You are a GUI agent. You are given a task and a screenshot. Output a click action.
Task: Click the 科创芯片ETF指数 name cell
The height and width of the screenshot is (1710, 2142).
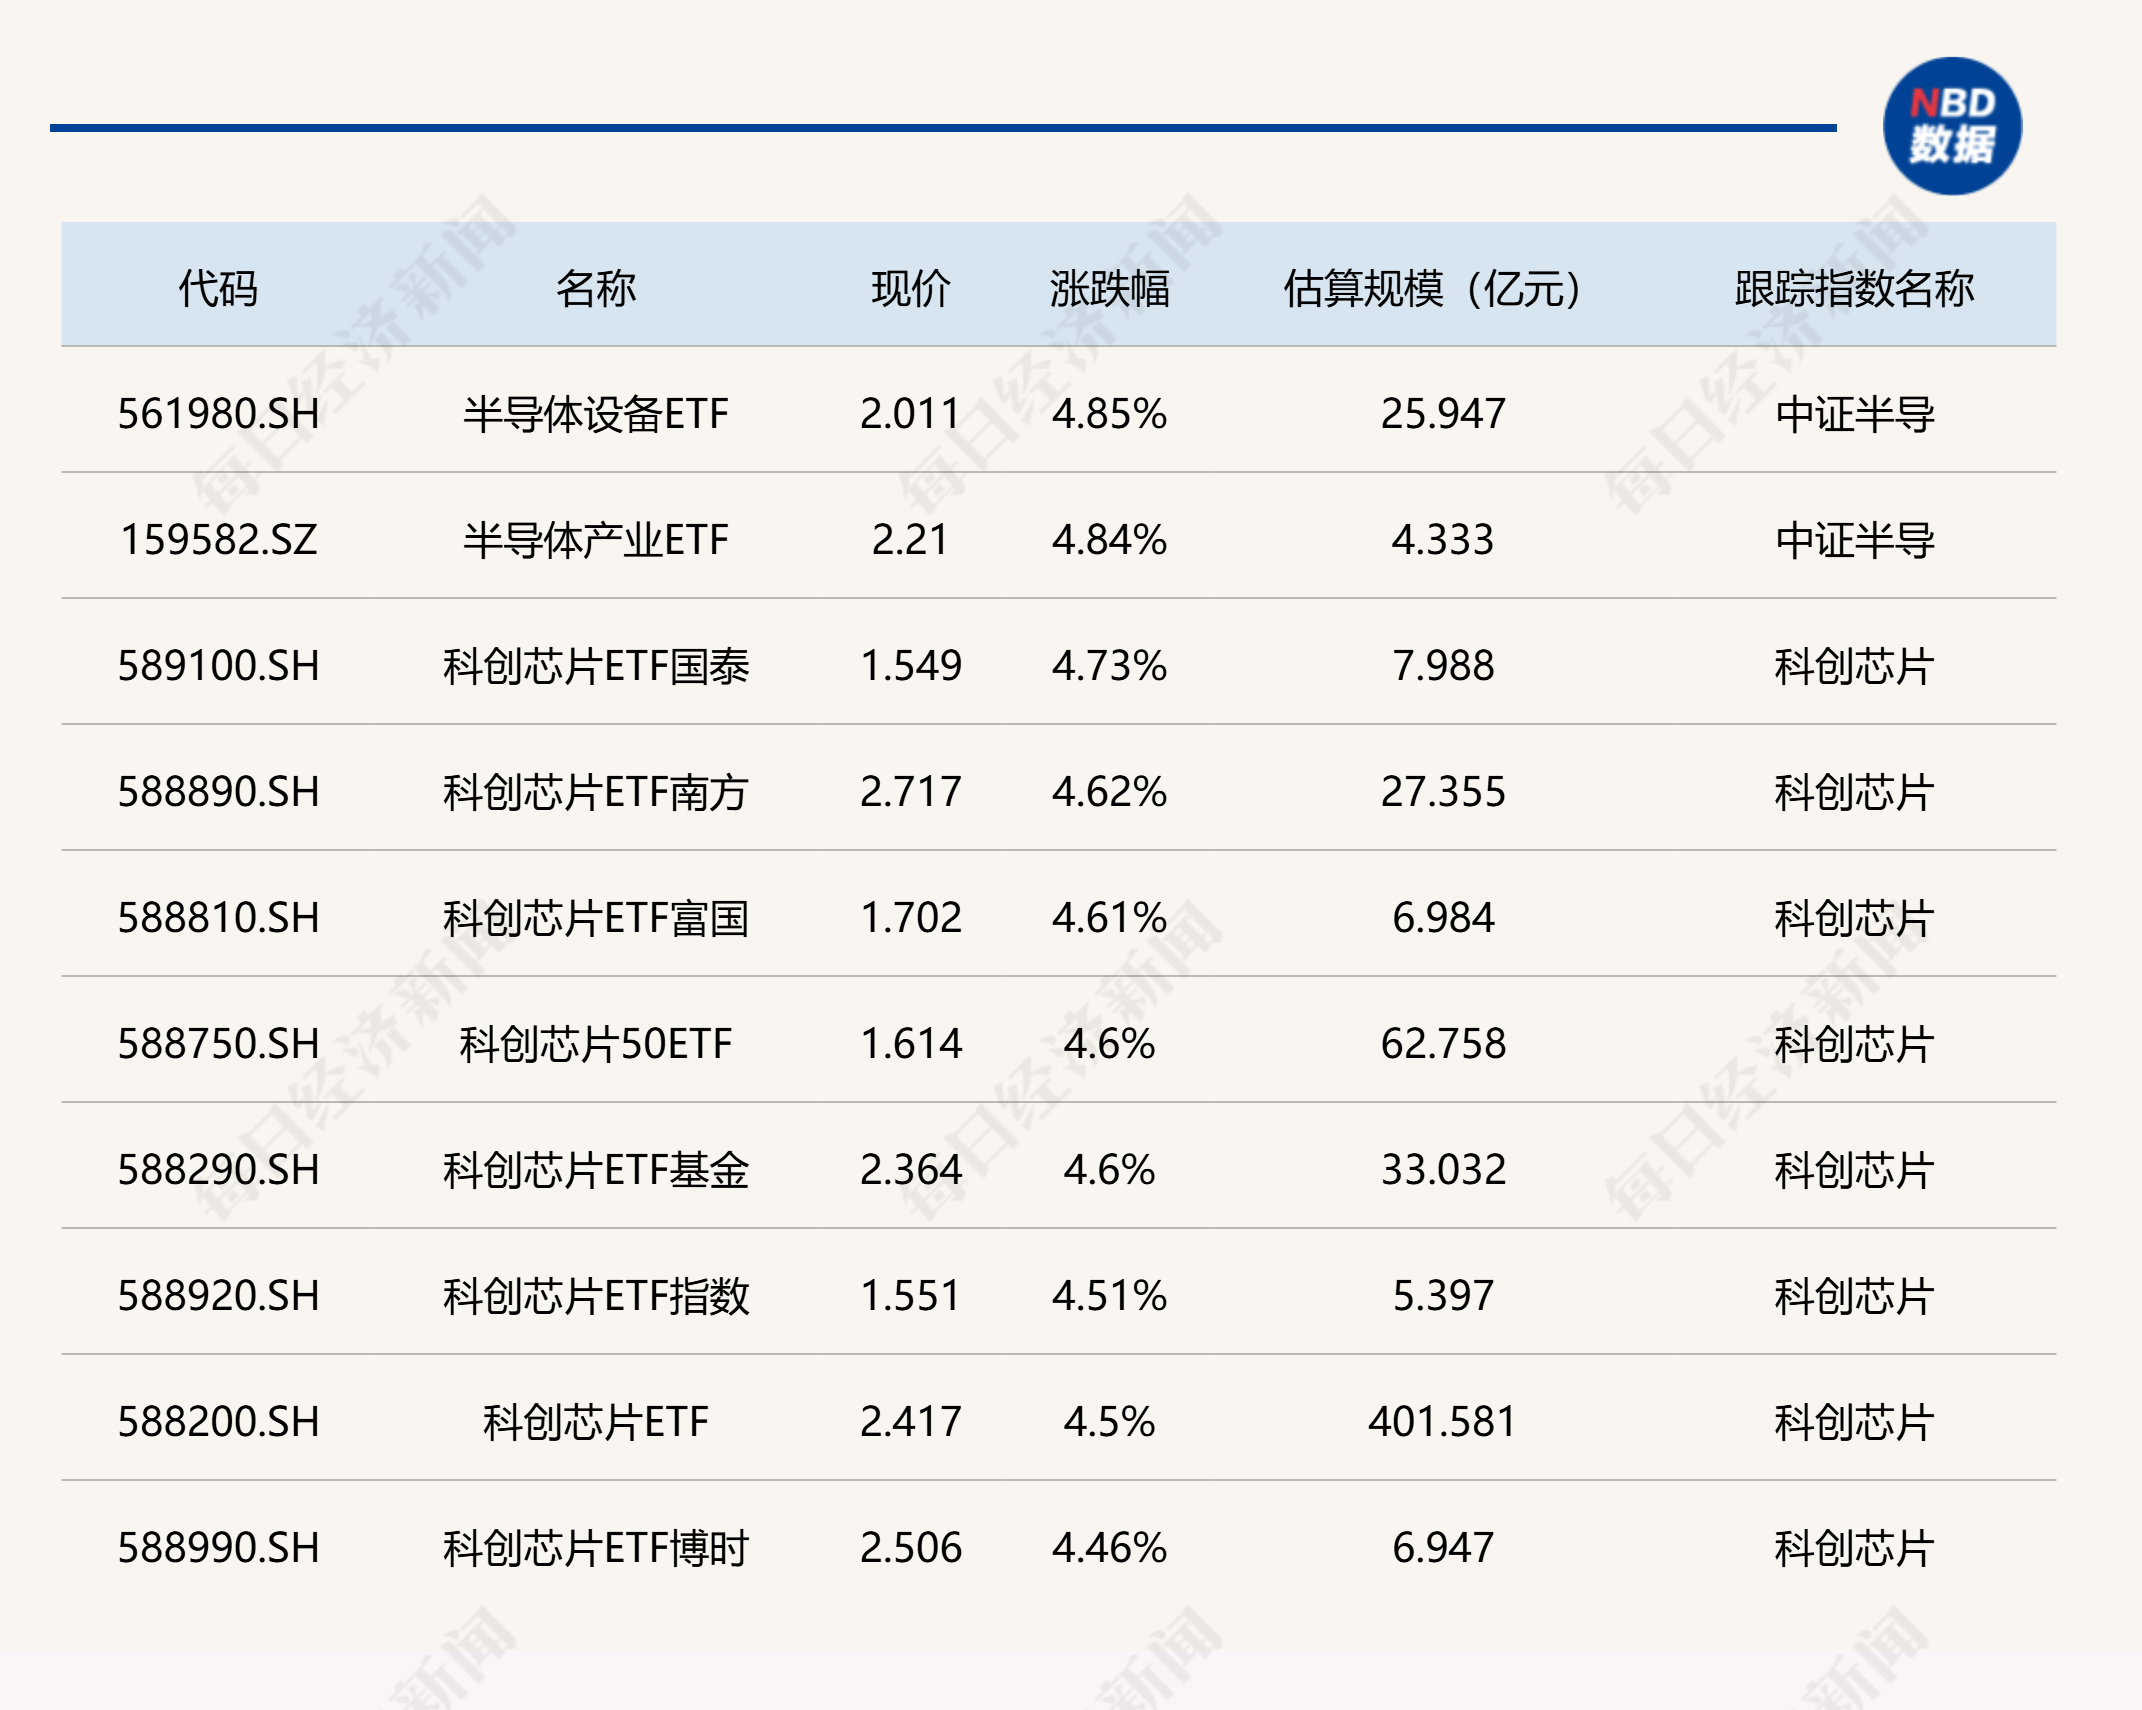coord(595,1296)
